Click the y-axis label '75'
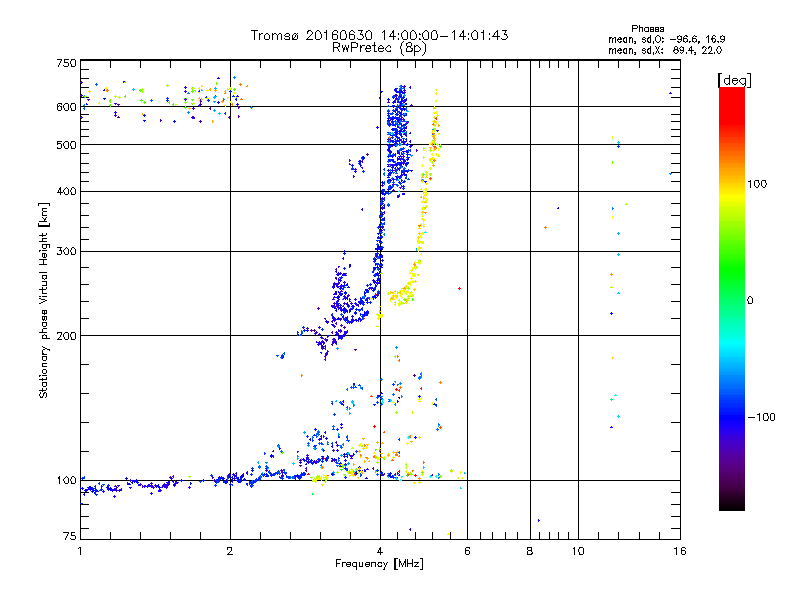The width and height of the screenshot is (800, 600). click(x=70, y=536)
